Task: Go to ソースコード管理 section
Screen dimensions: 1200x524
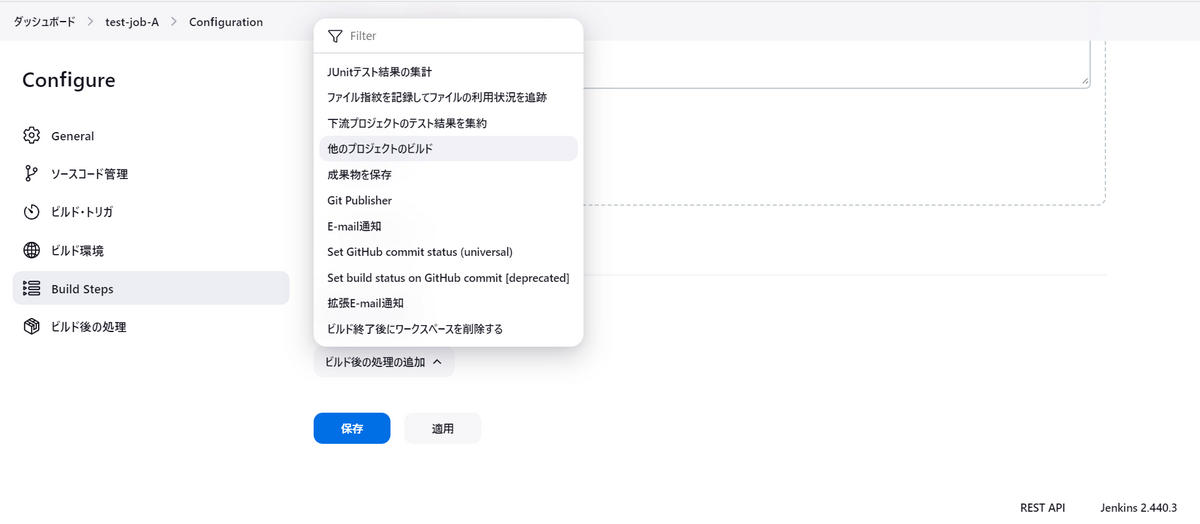Action: [151, 173]
